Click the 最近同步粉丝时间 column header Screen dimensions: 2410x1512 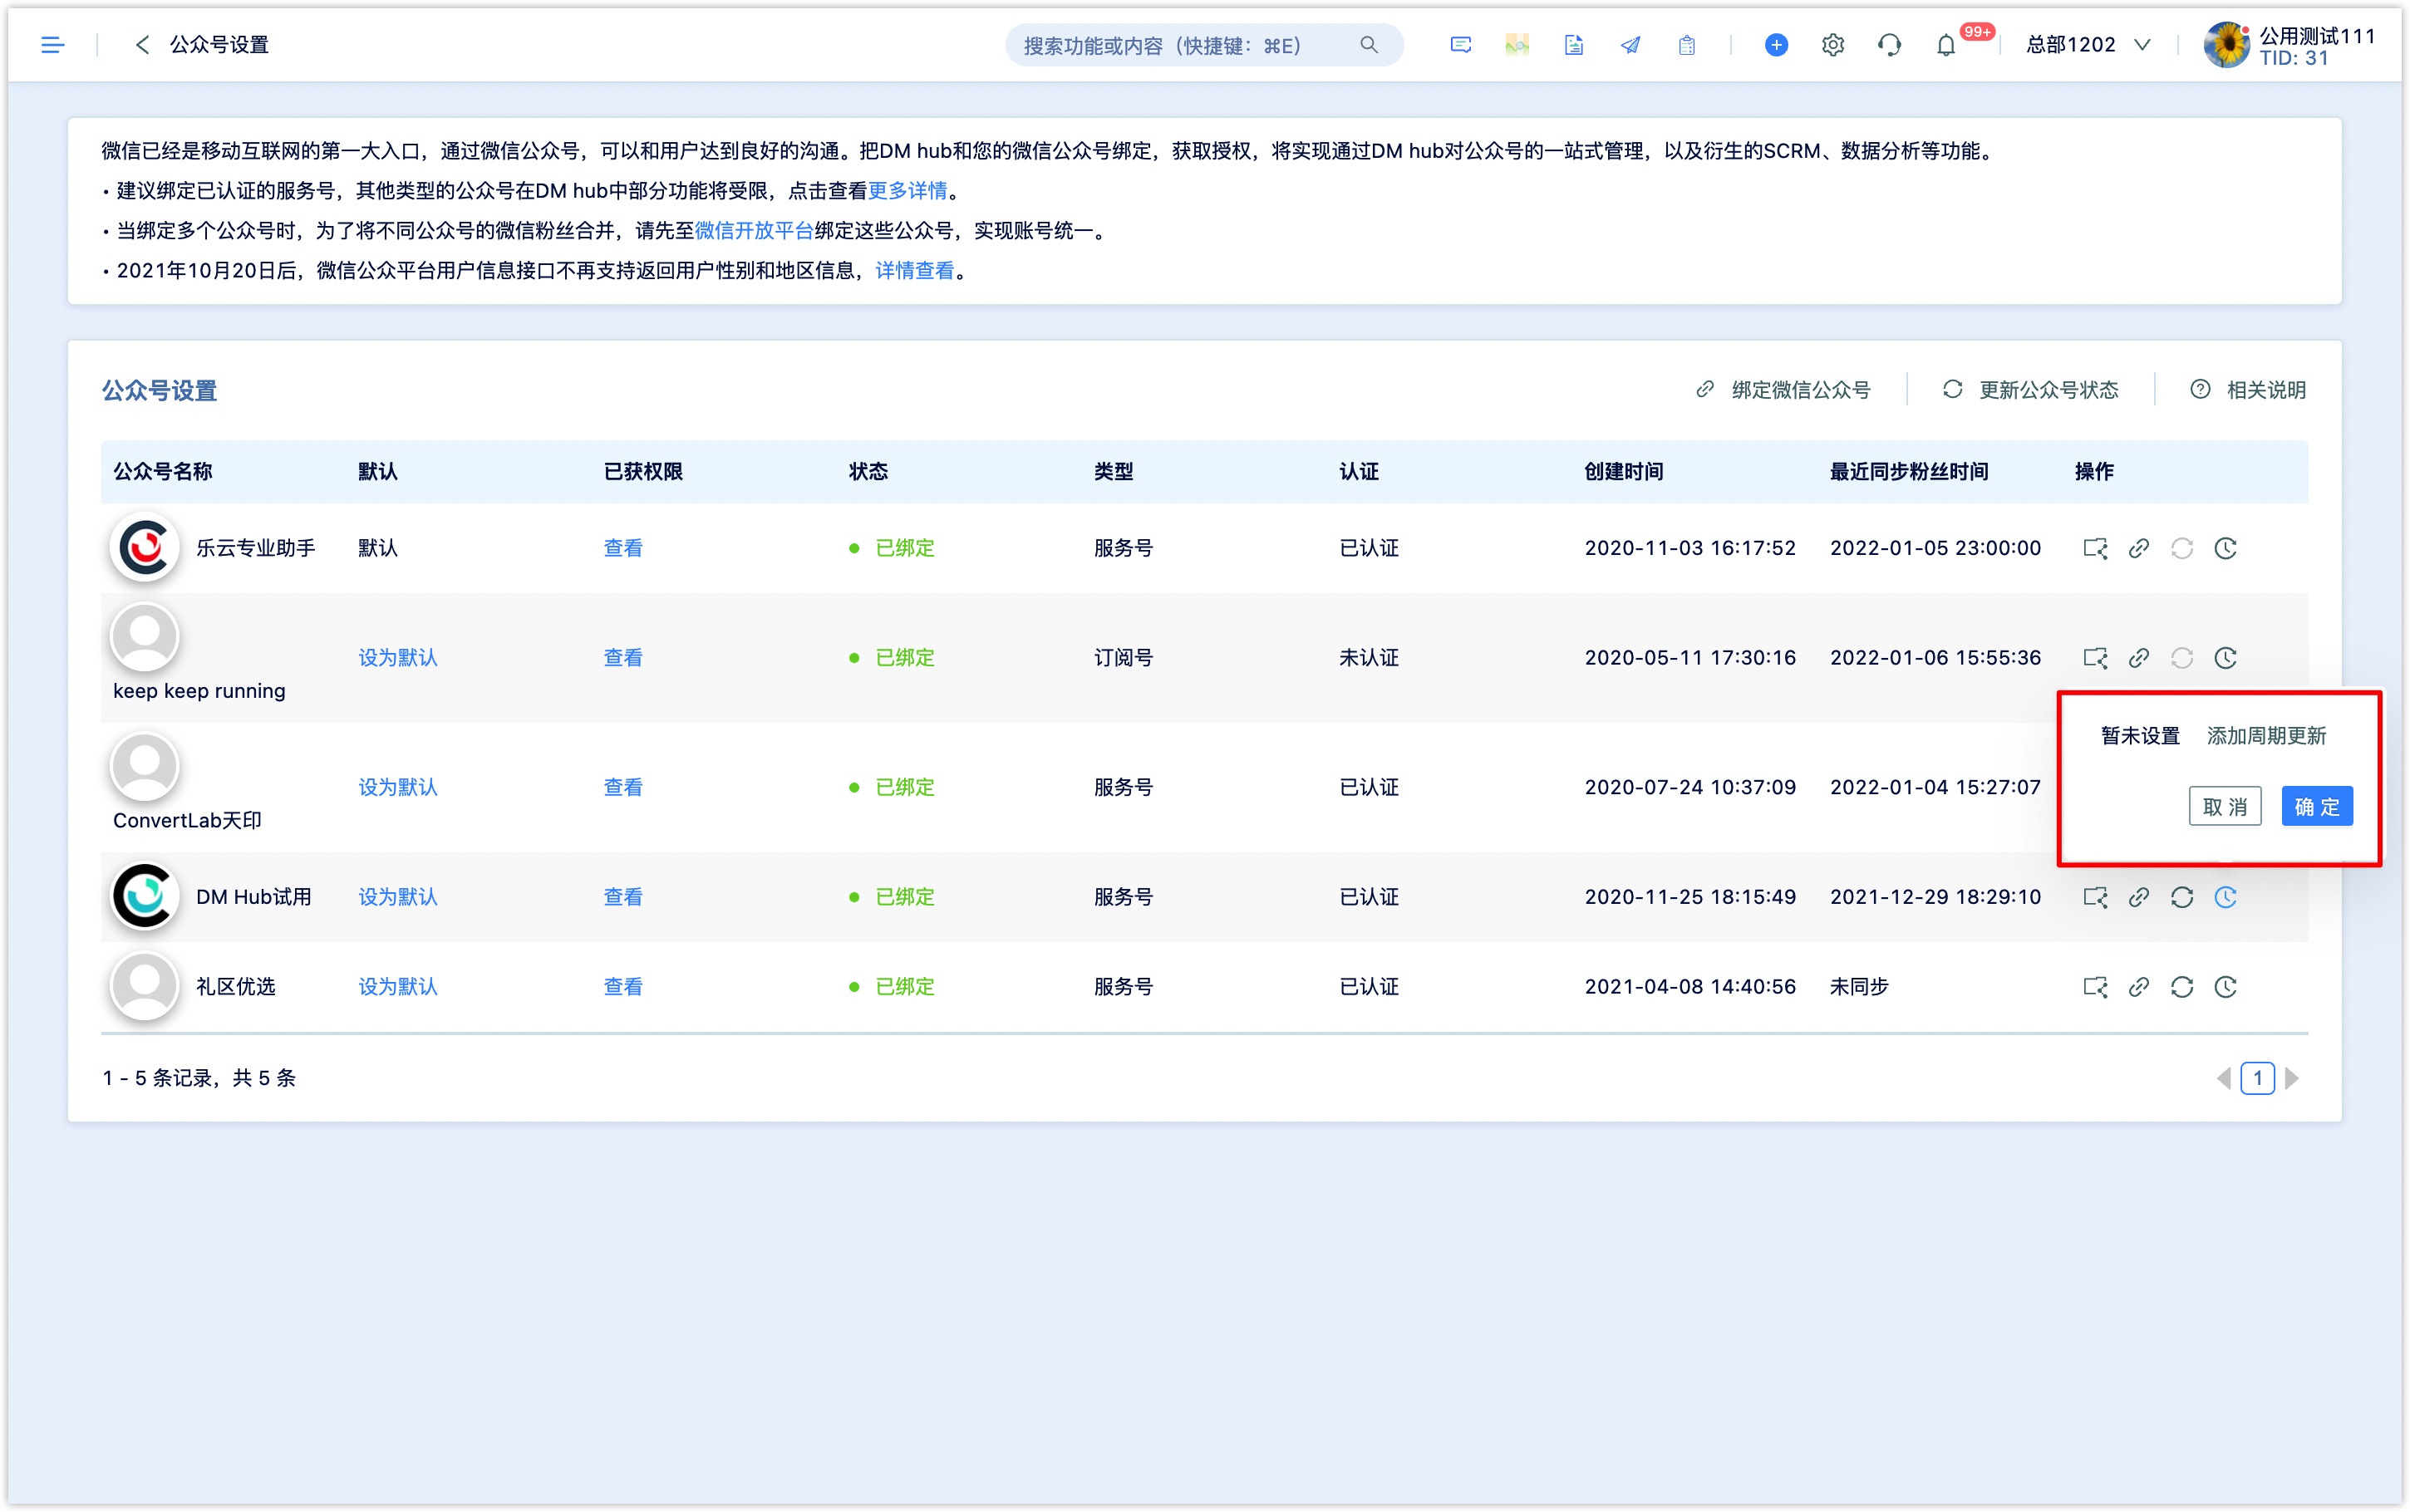pos(1908,472)
